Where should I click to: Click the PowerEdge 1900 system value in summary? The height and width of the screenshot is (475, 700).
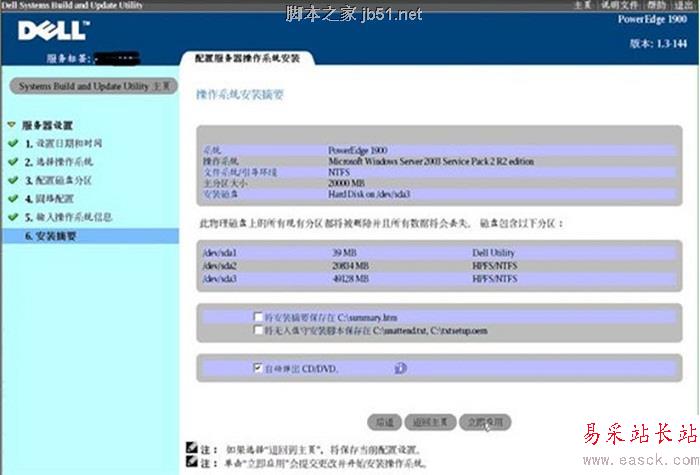pos(358,150)
